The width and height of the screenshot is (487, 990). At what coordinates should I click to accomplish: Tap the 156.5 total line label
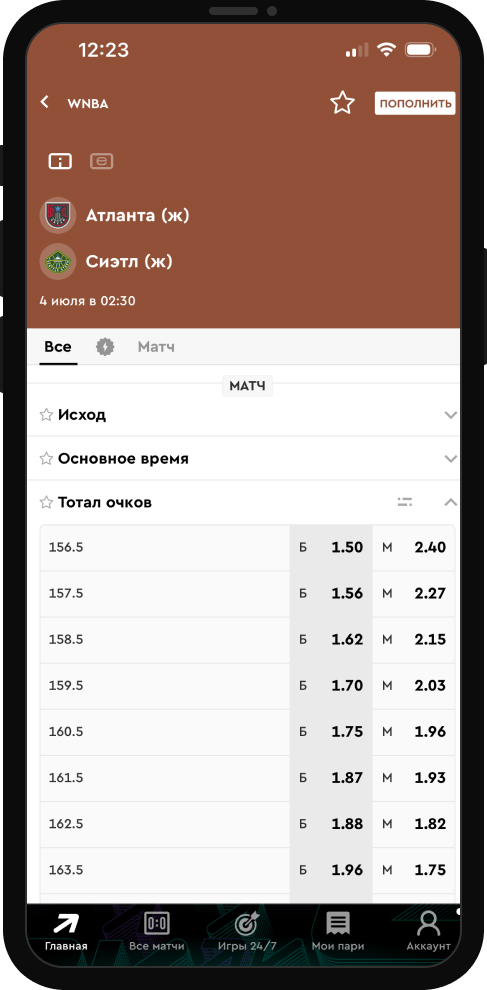(x=66, y=547)
